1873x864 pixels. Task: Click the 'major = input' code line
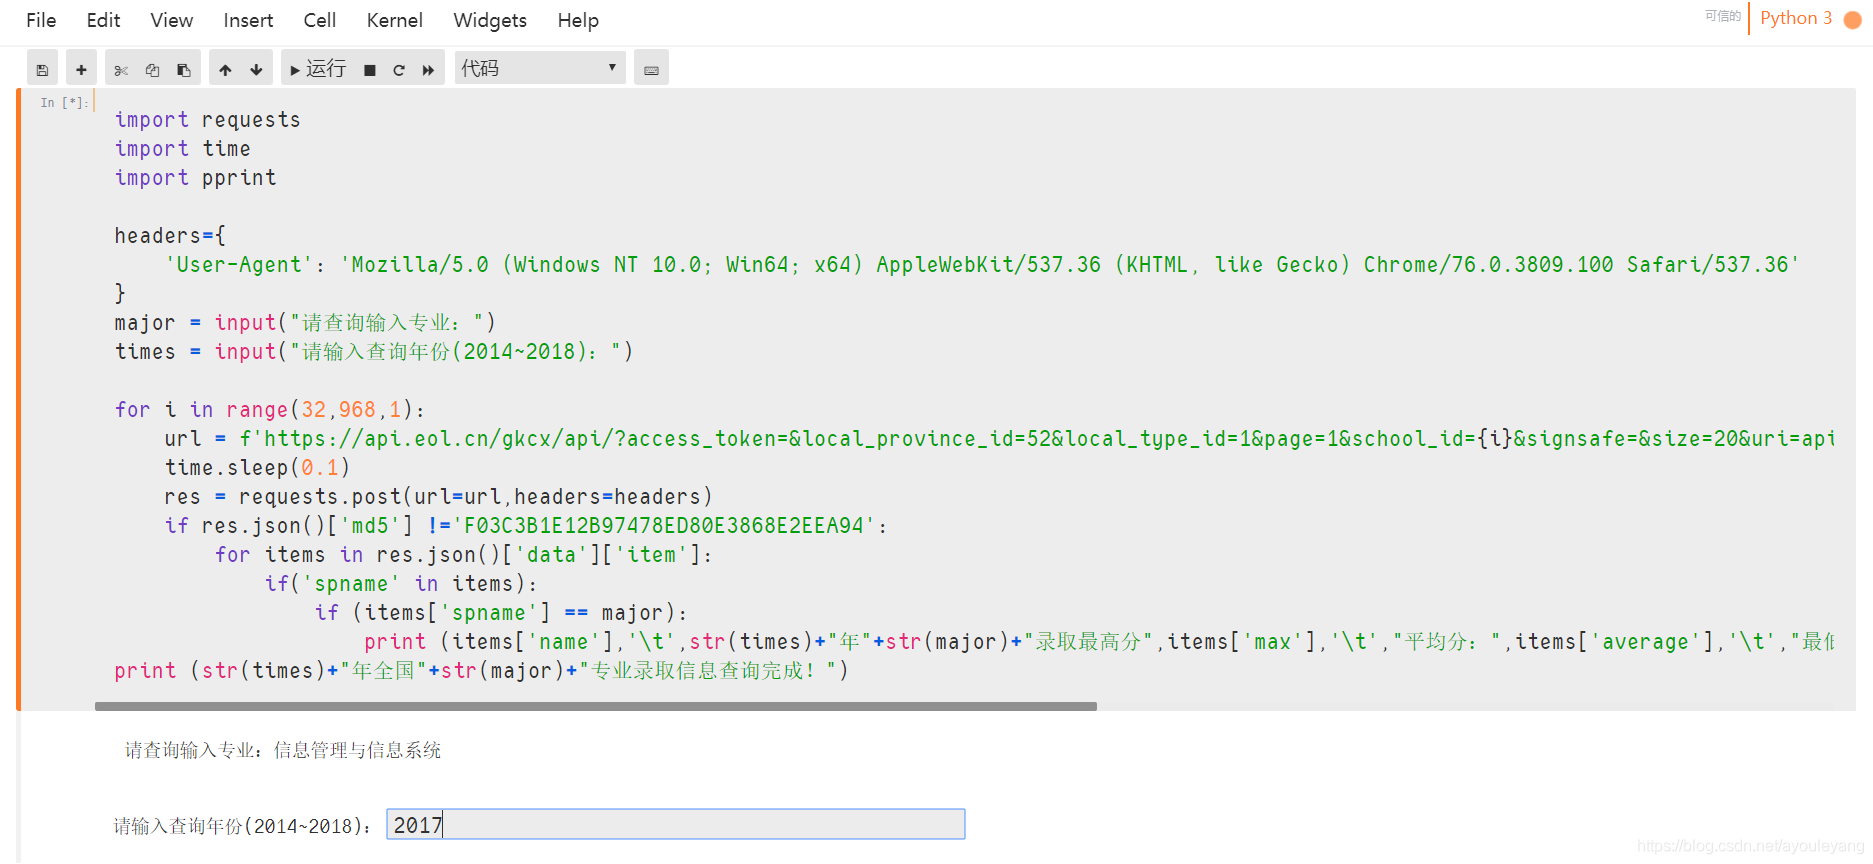tap(305, 323)
